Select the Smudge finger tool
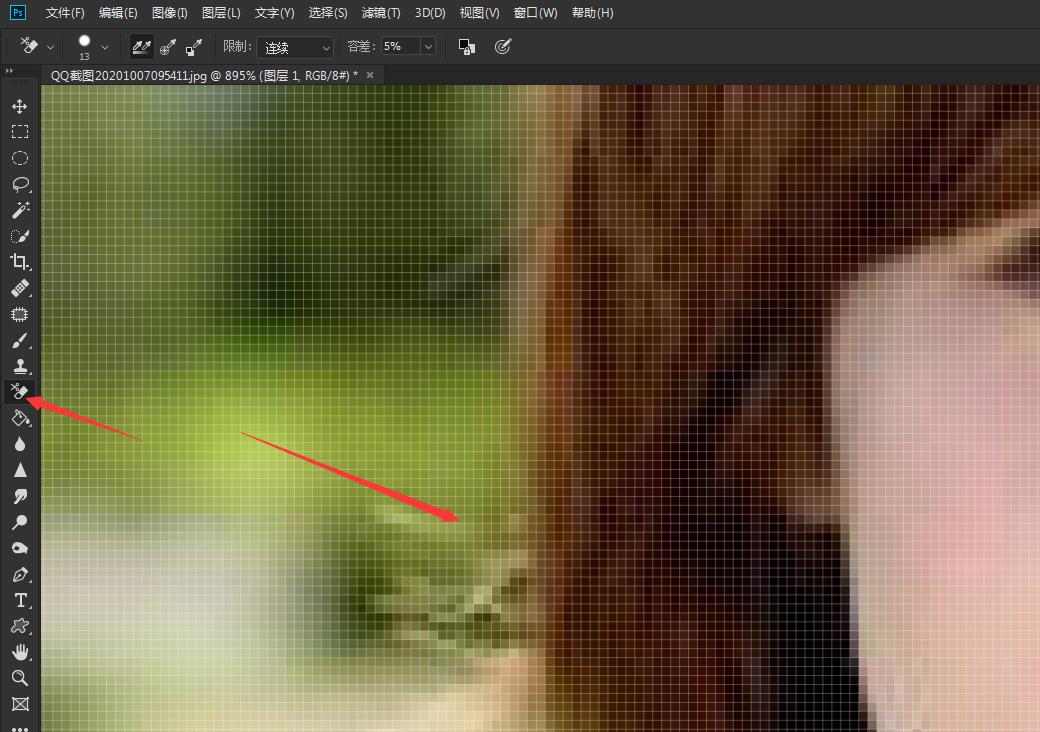Screen dimensions: 1040x732 [x=20, y=496]
